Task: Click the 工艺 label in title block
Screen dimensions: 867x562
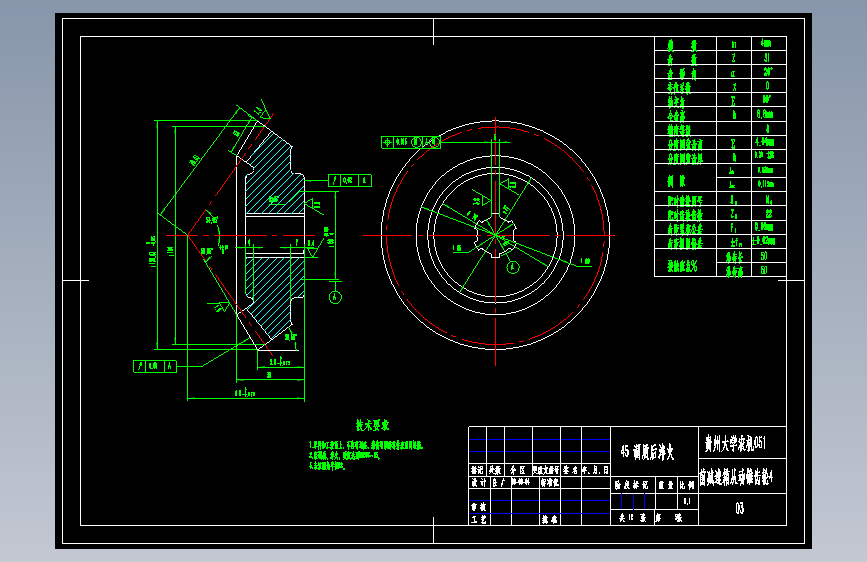Action: coord(479,519)
